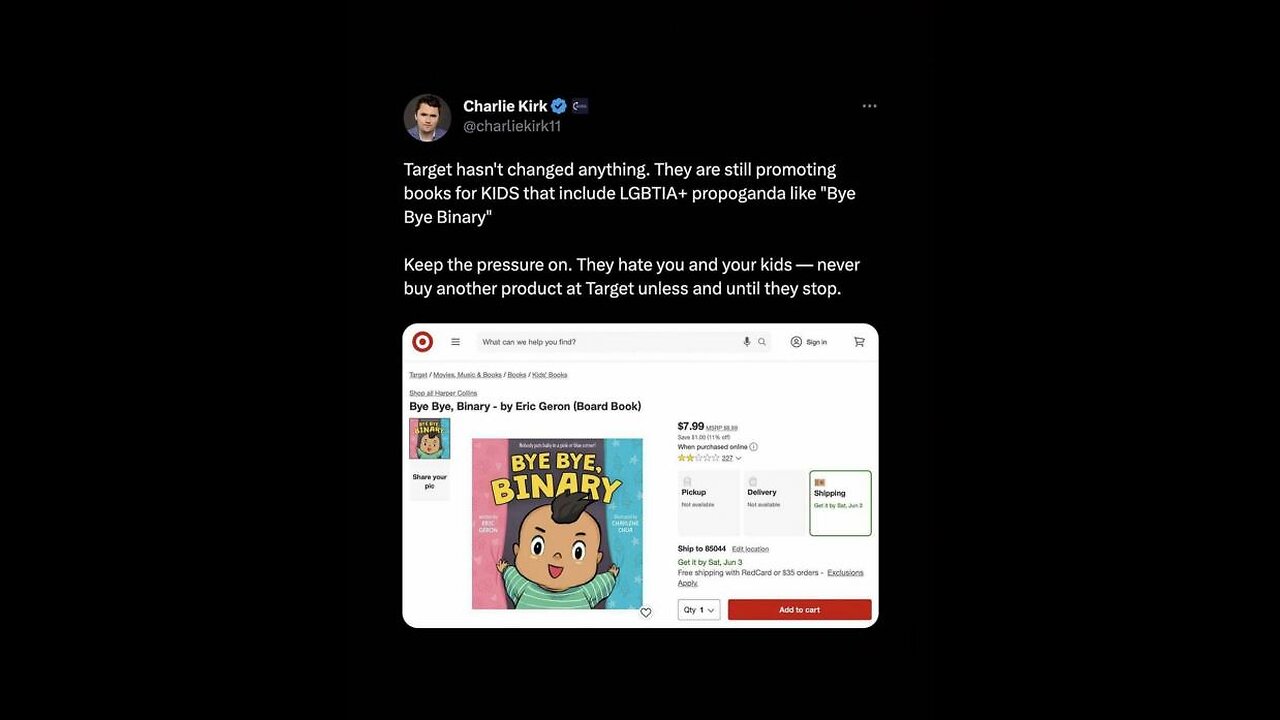This screenshot has height=720, width=1280.
Task: Click the info icon beside purchased online
Action: coord(753,447)
